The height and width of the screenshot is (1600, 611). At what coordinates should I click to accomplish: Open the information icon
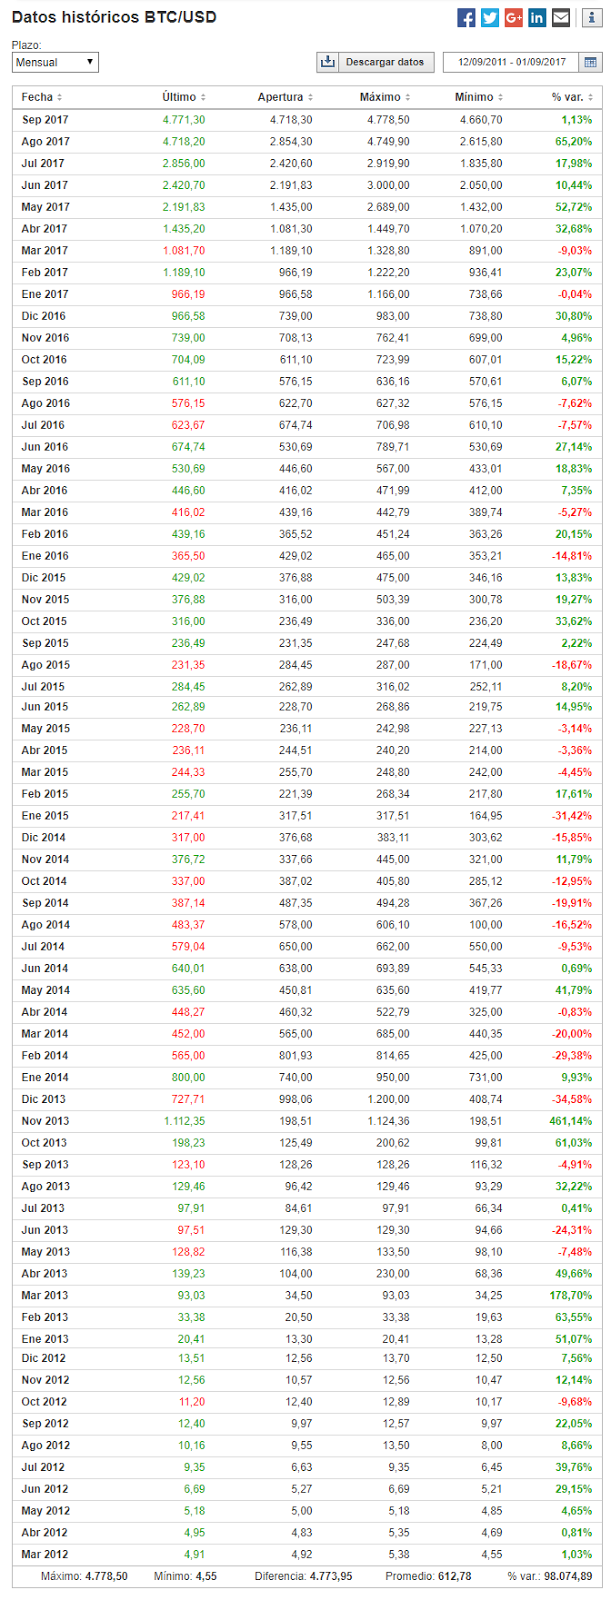point(591,18)
